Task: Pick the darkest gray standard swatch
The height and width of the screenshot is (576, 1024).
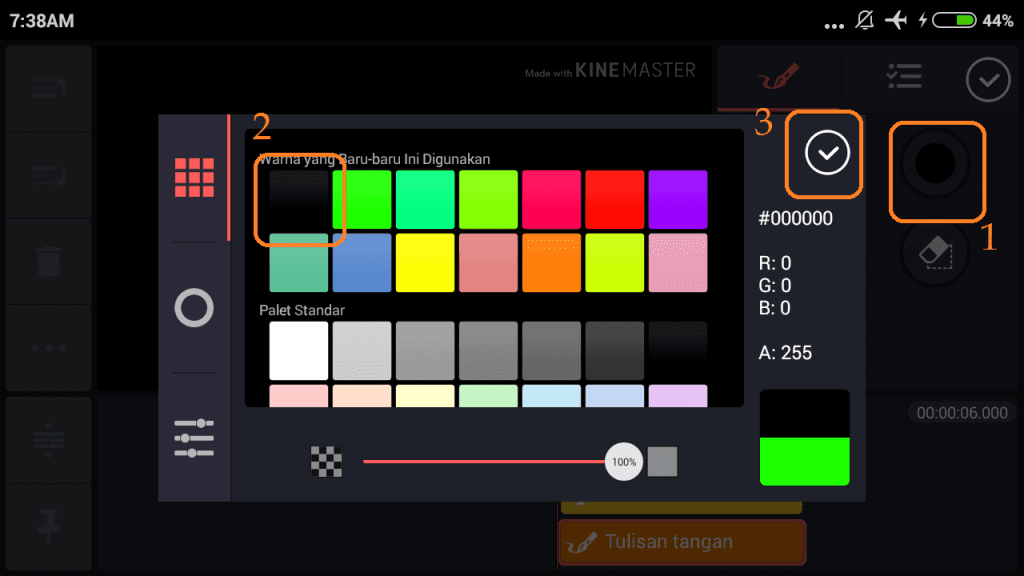Action: (615, 351)
